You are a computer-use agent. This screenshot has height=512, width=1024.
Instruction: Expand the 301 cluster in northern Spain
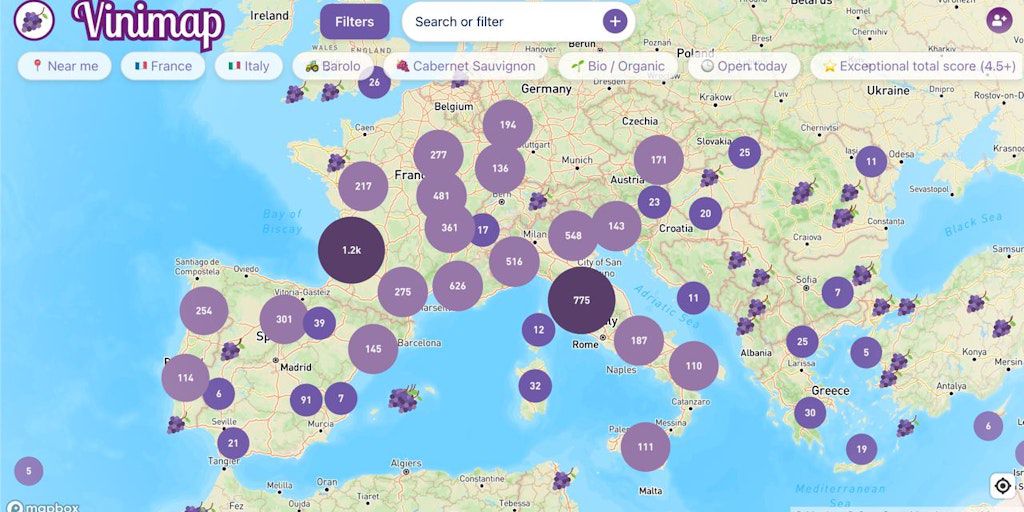284,319
